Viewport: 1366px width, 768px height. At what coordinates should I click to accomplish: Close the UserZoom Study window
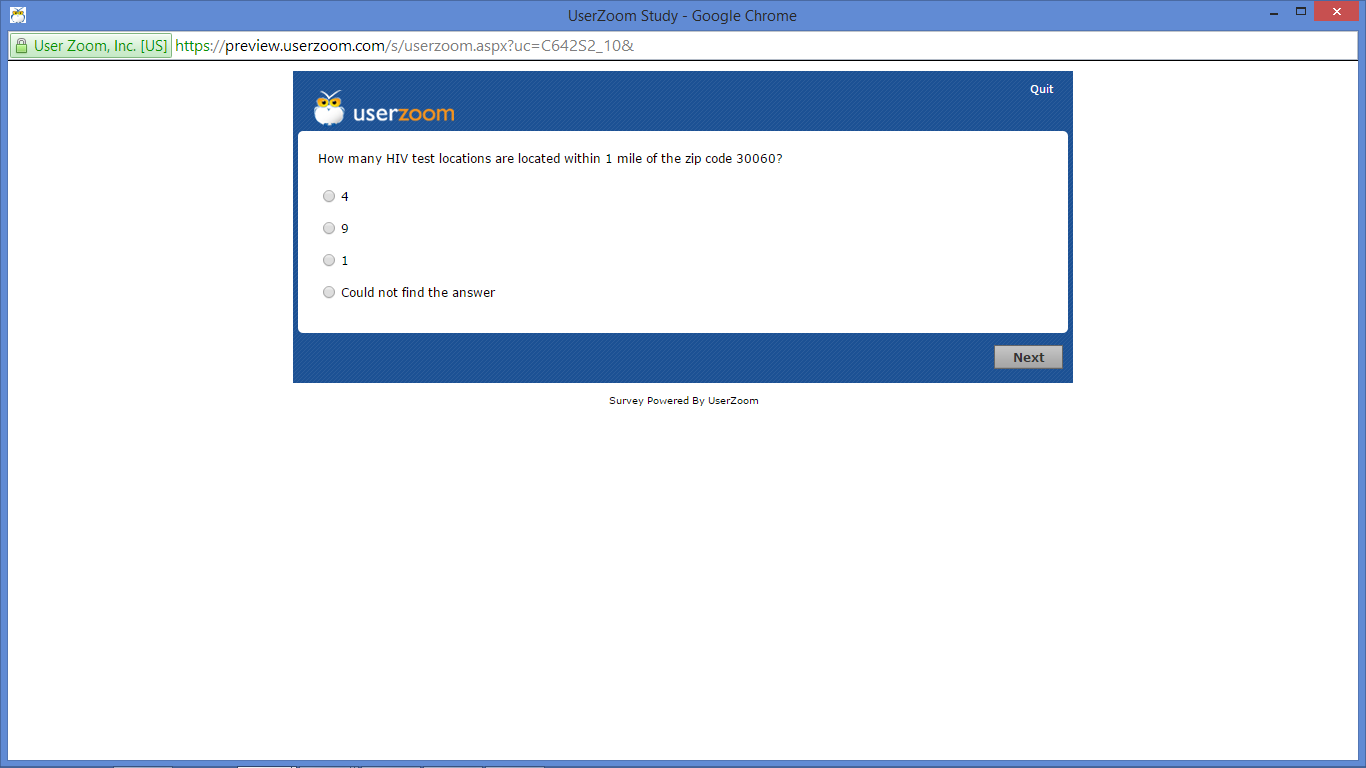click(1336, 12)
